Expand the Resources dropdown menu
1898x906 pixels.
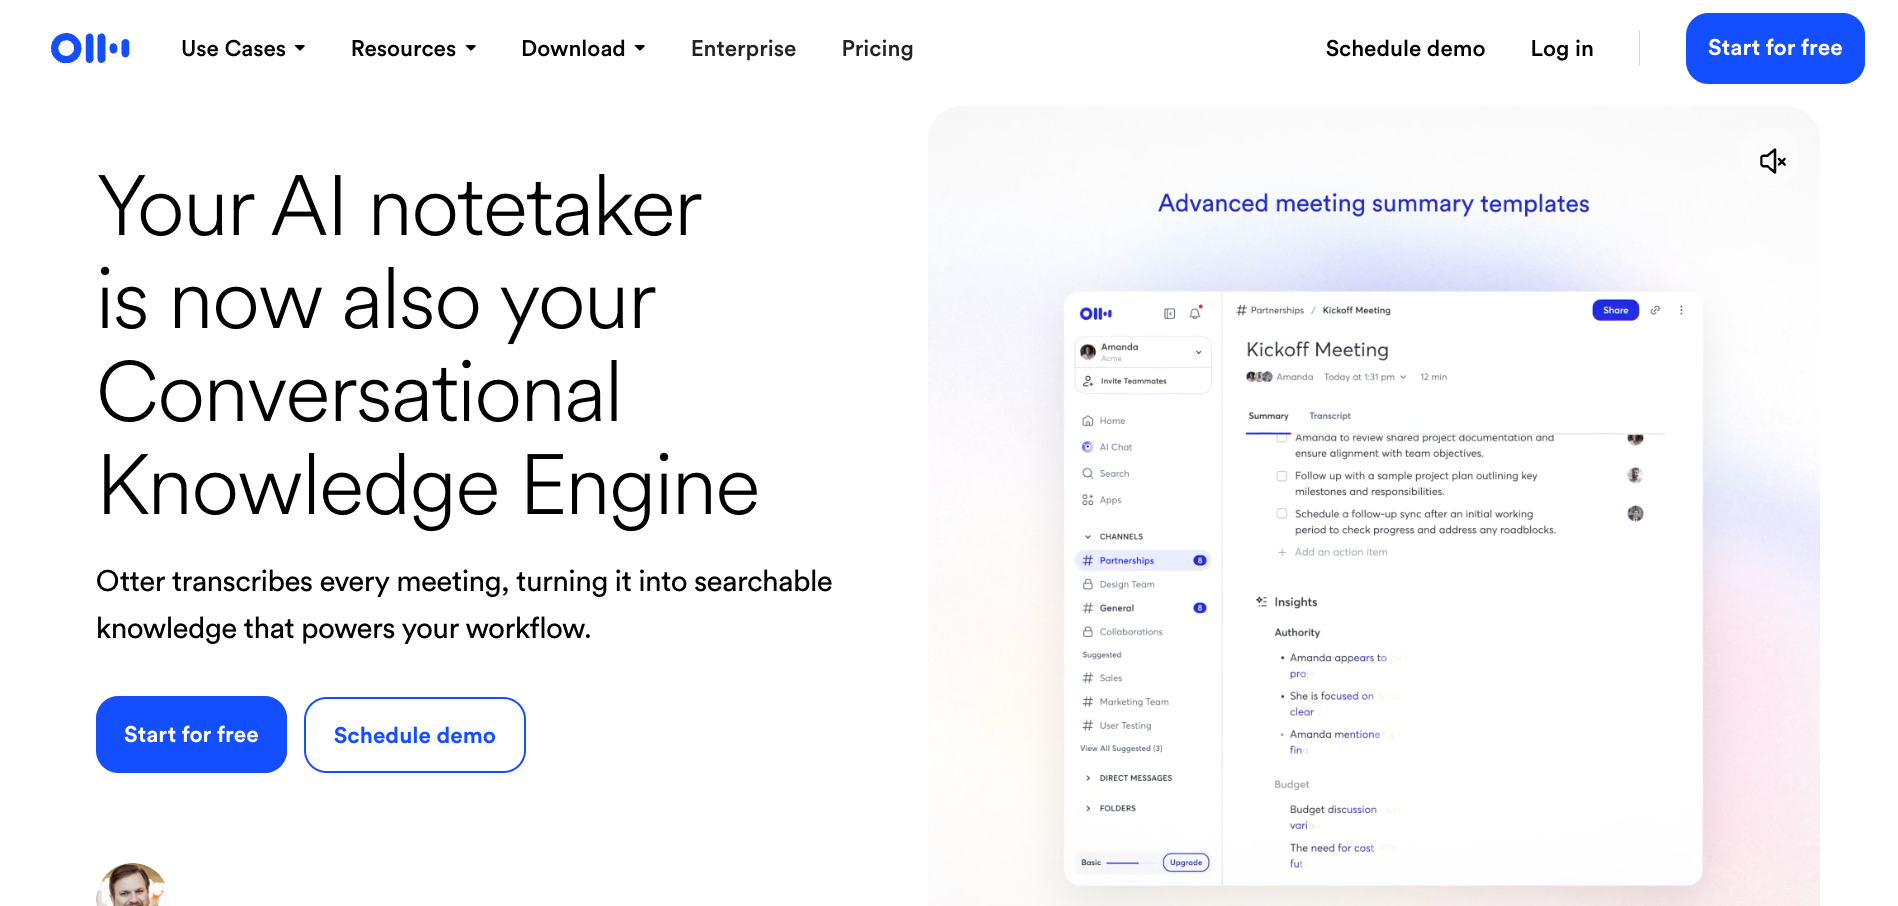click(x=413, y=48)
